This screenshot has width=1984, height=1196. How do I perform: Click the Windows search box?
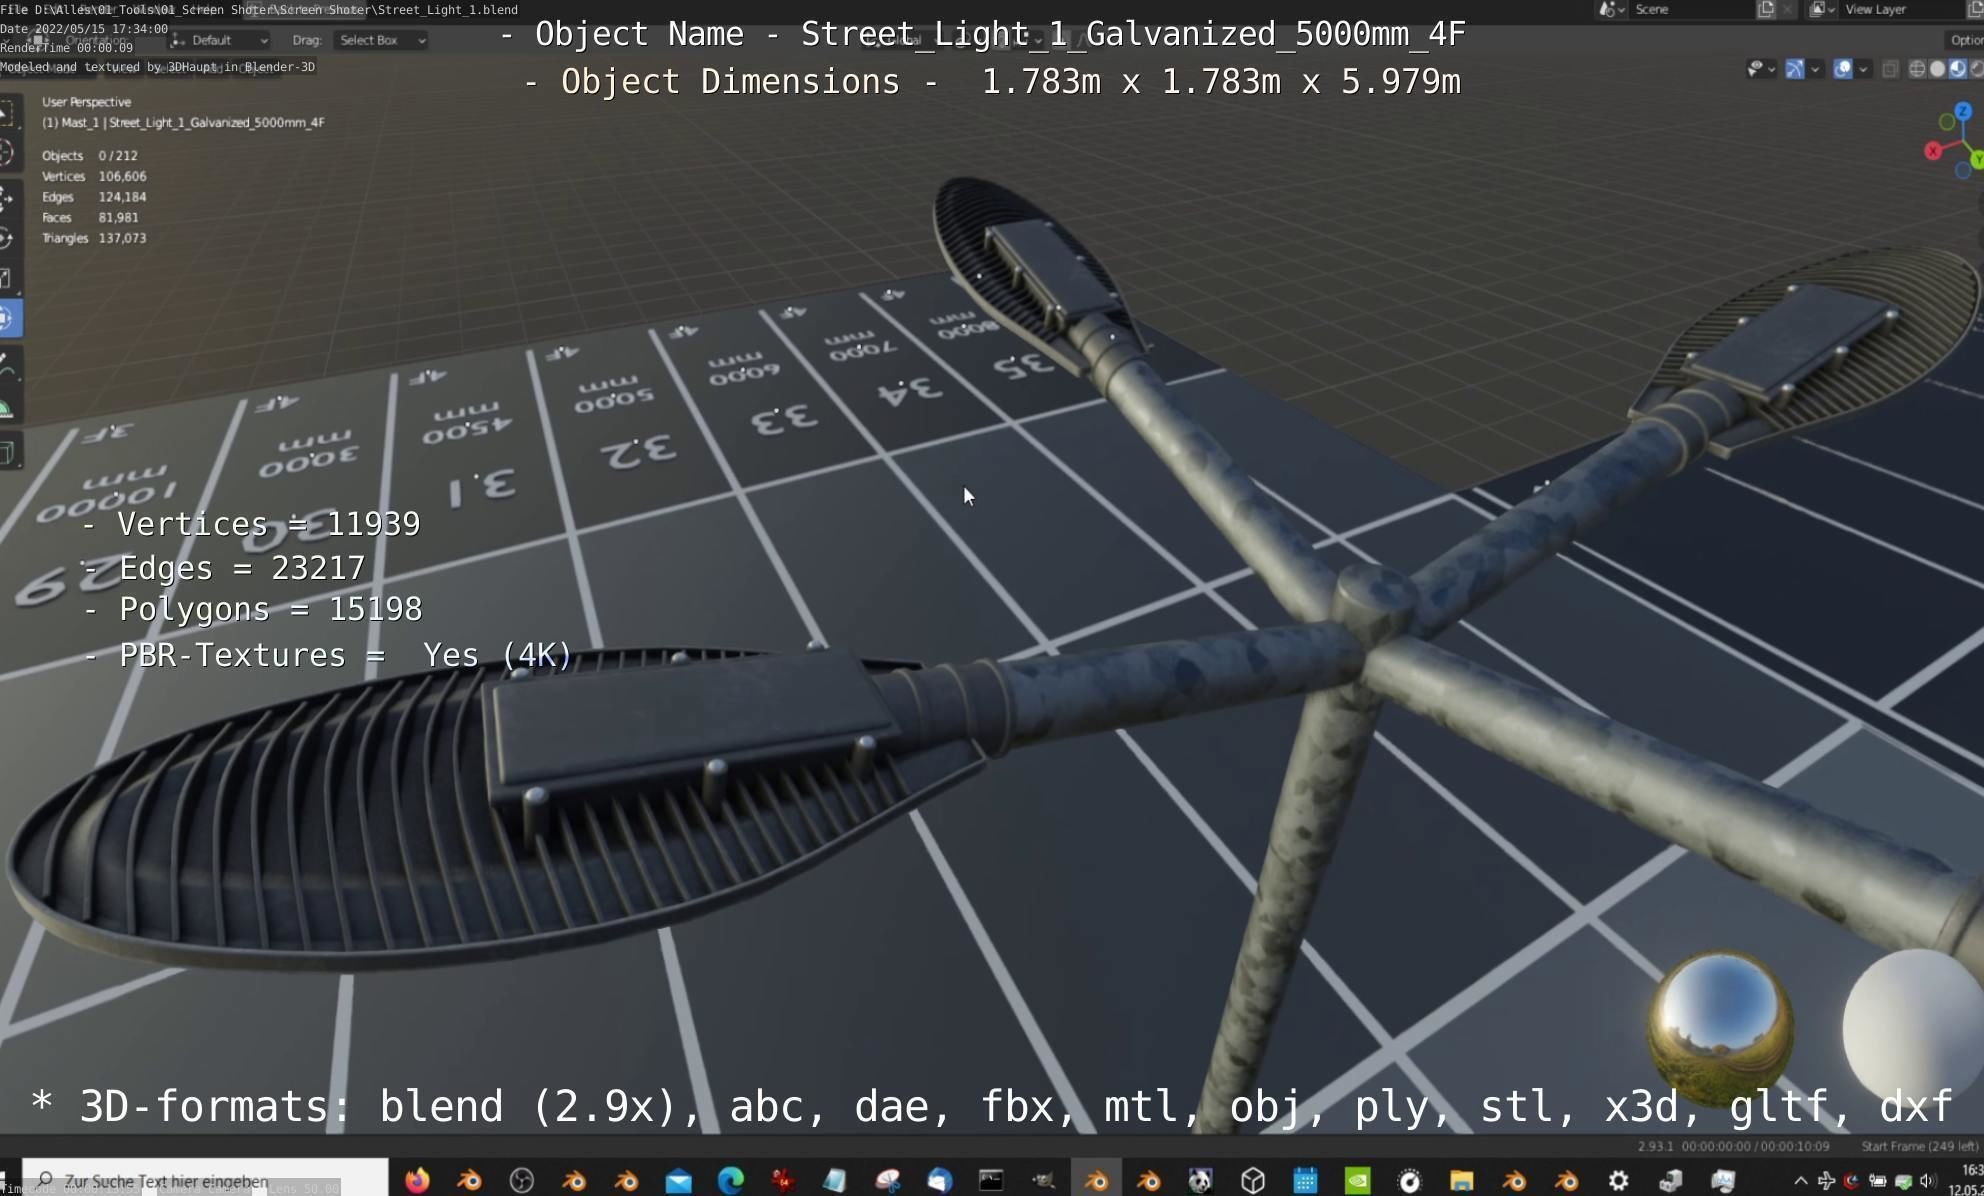tap(204, 1180)
